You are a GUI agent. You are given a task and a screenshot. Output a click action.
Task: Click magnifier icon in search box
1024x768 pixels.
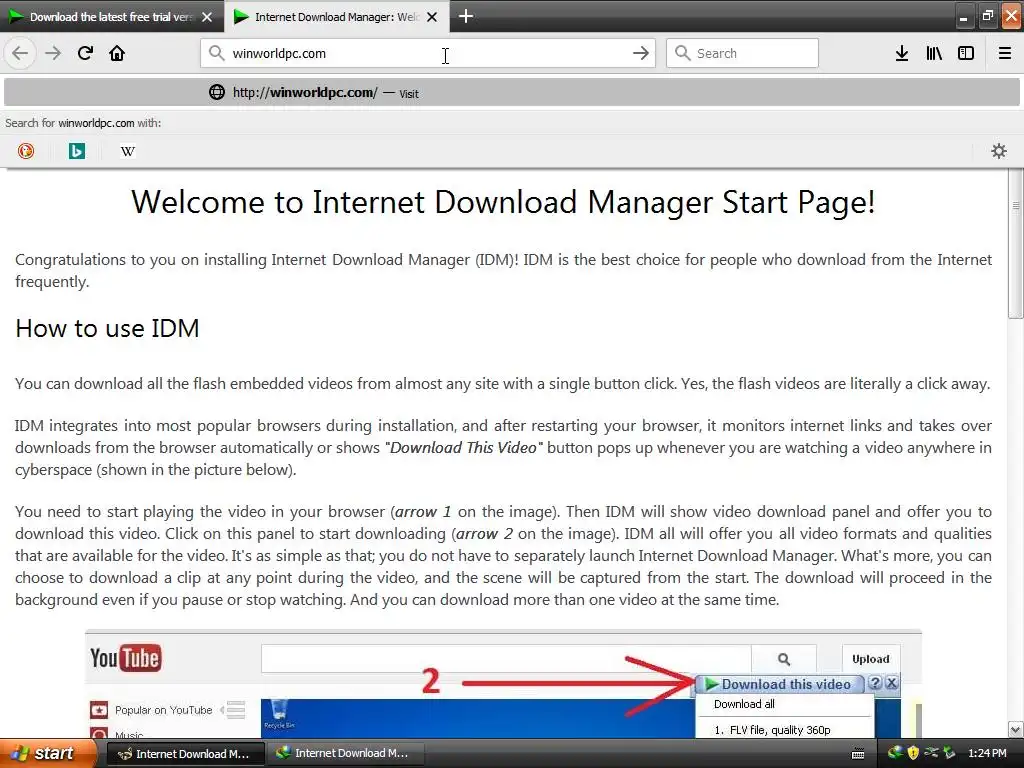point(682,53)
